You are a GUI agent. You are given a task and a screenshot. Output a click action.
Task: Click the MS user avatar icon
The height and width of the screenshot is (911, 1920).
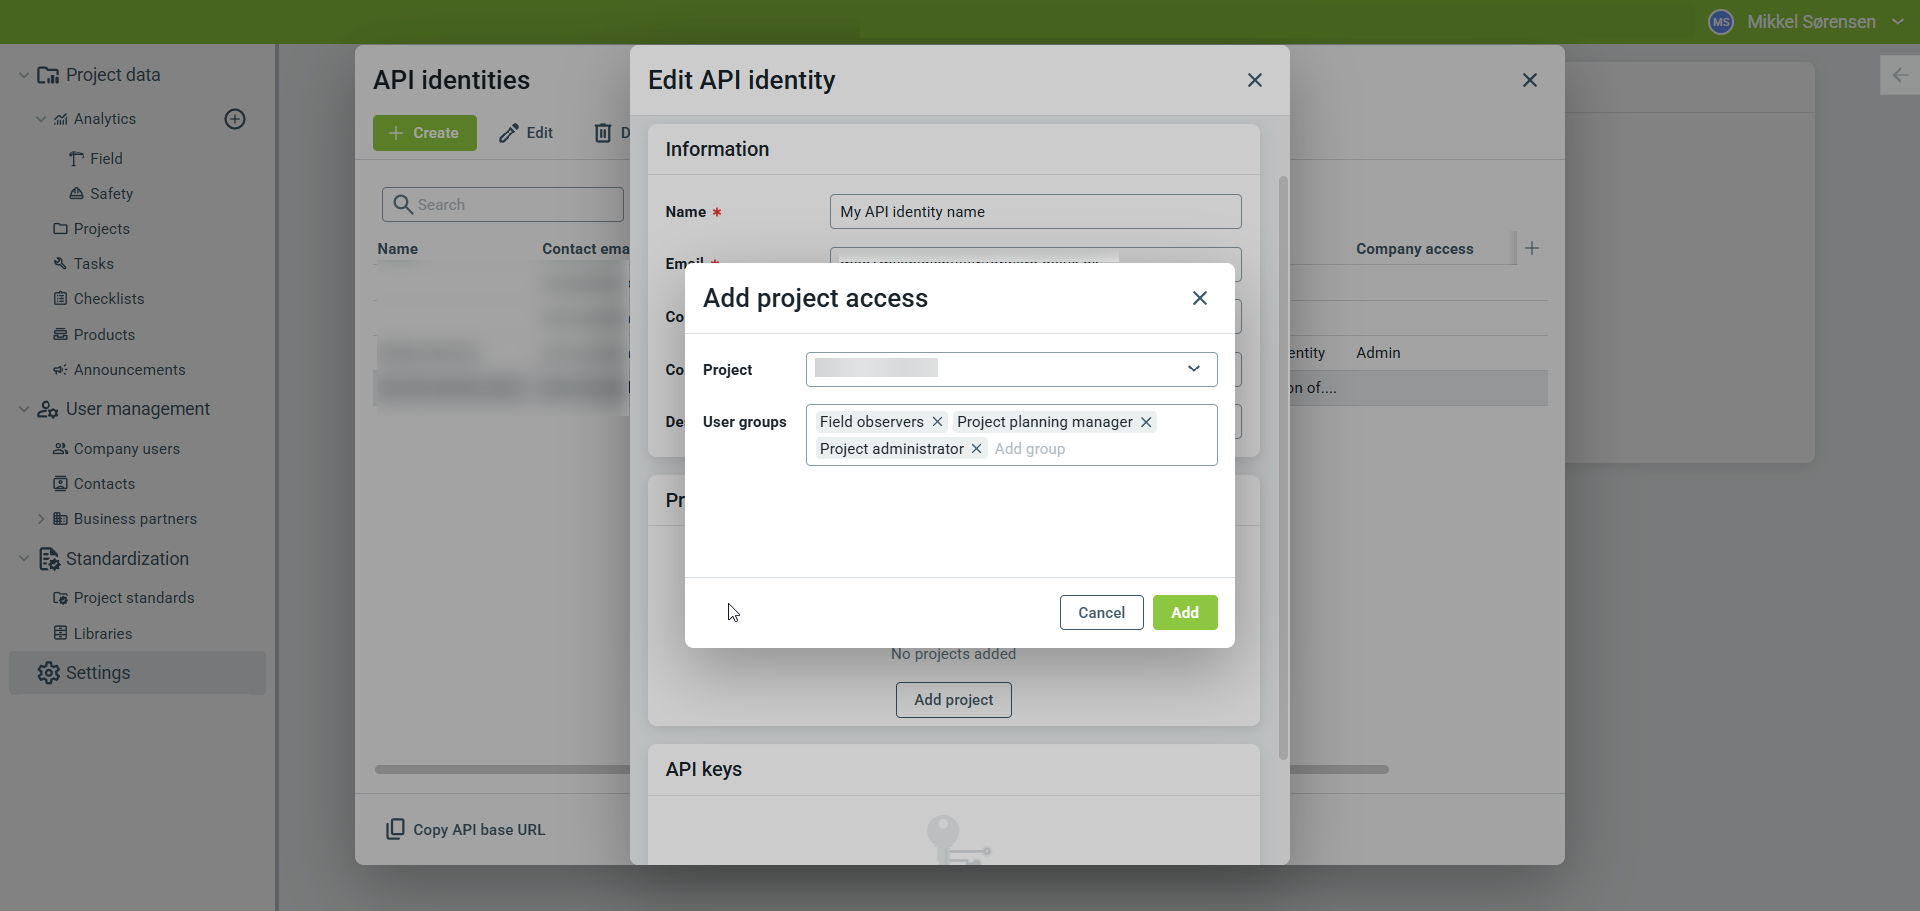pyautogui.click(x=1720, y=22)
